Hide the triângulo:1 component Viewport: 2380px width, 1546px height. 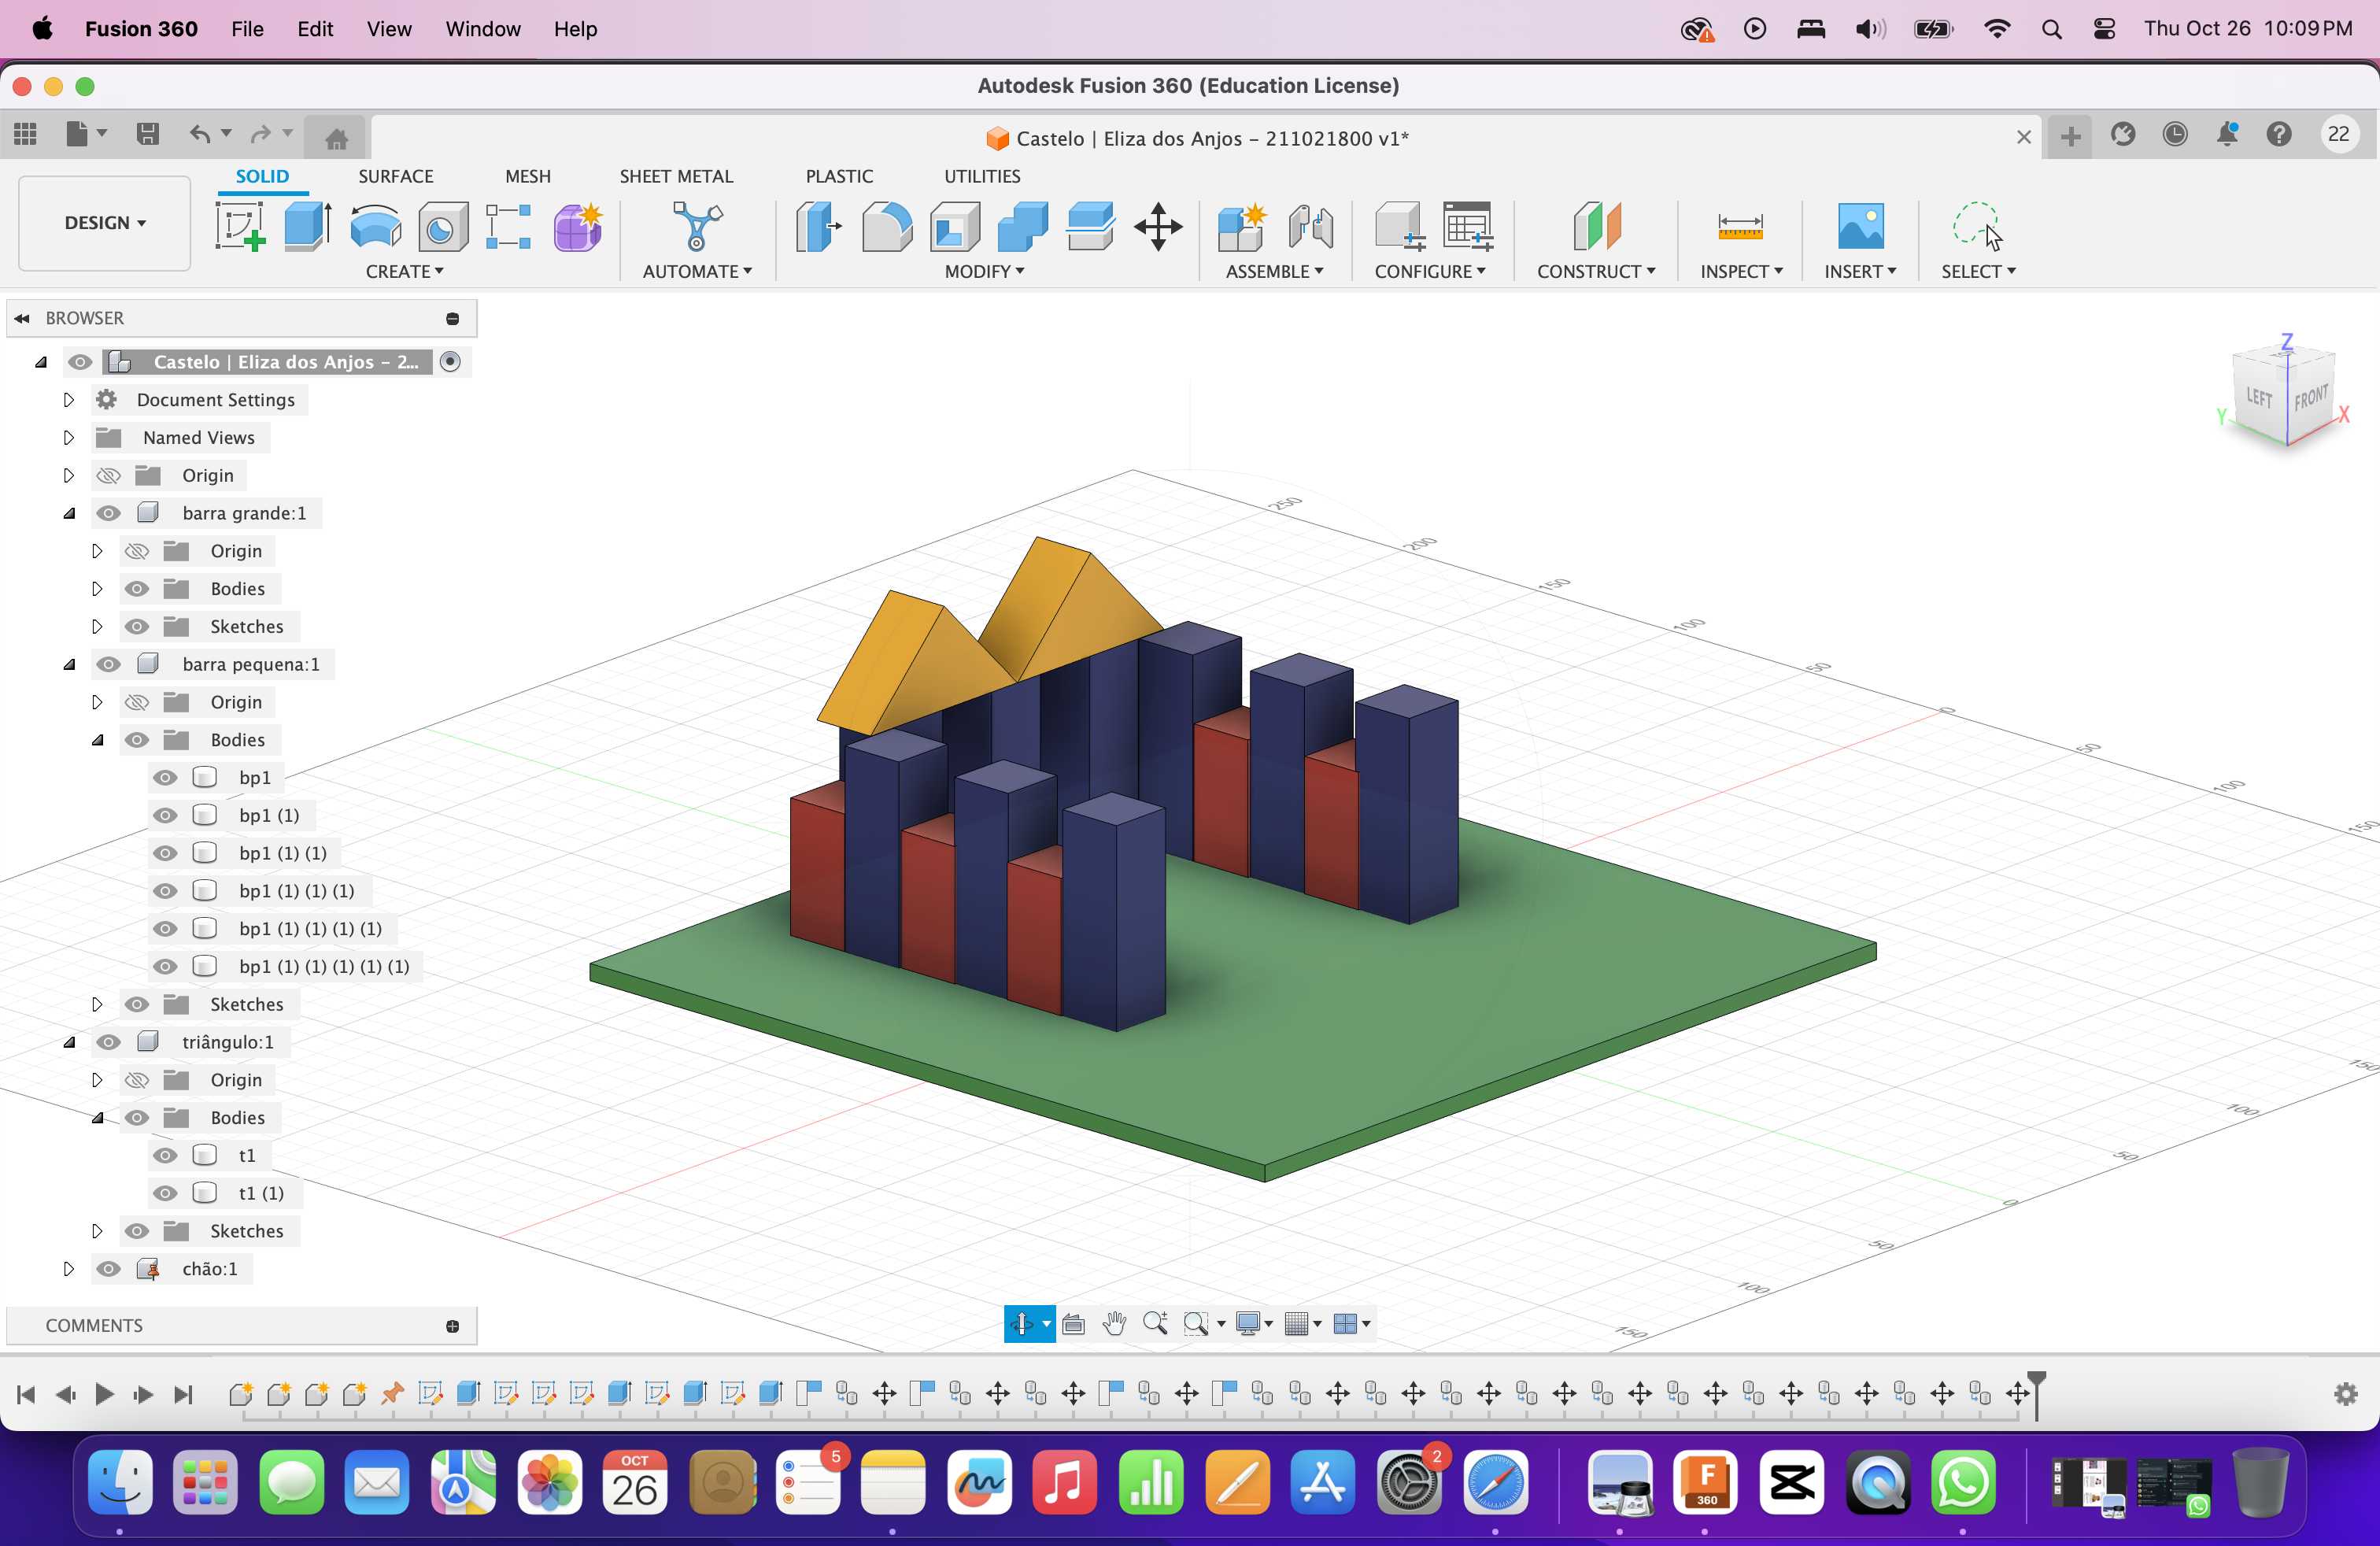tap(109, 1042)
